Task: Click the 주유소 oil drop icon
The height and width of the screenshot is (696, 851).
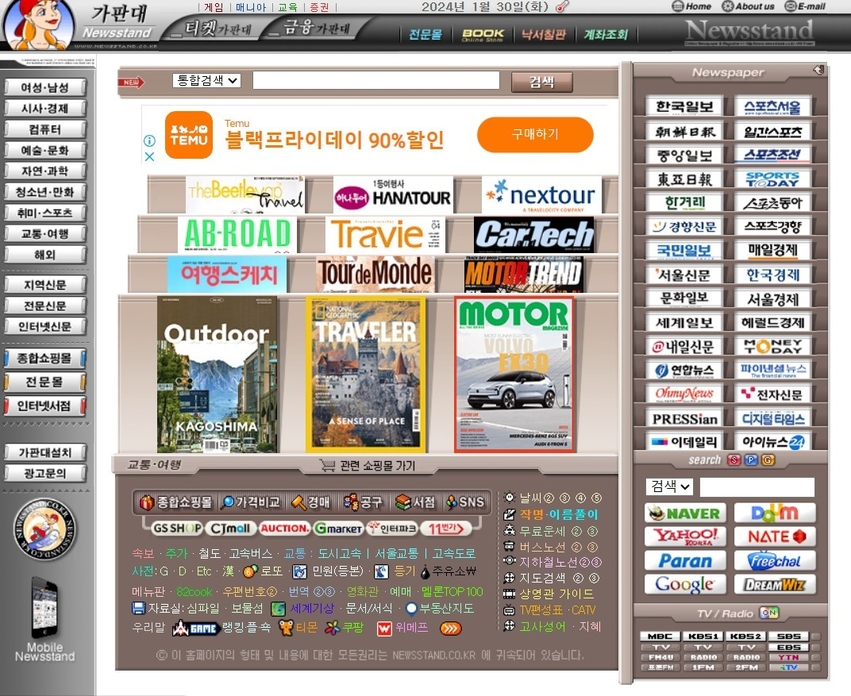Action: pos(425,572)
